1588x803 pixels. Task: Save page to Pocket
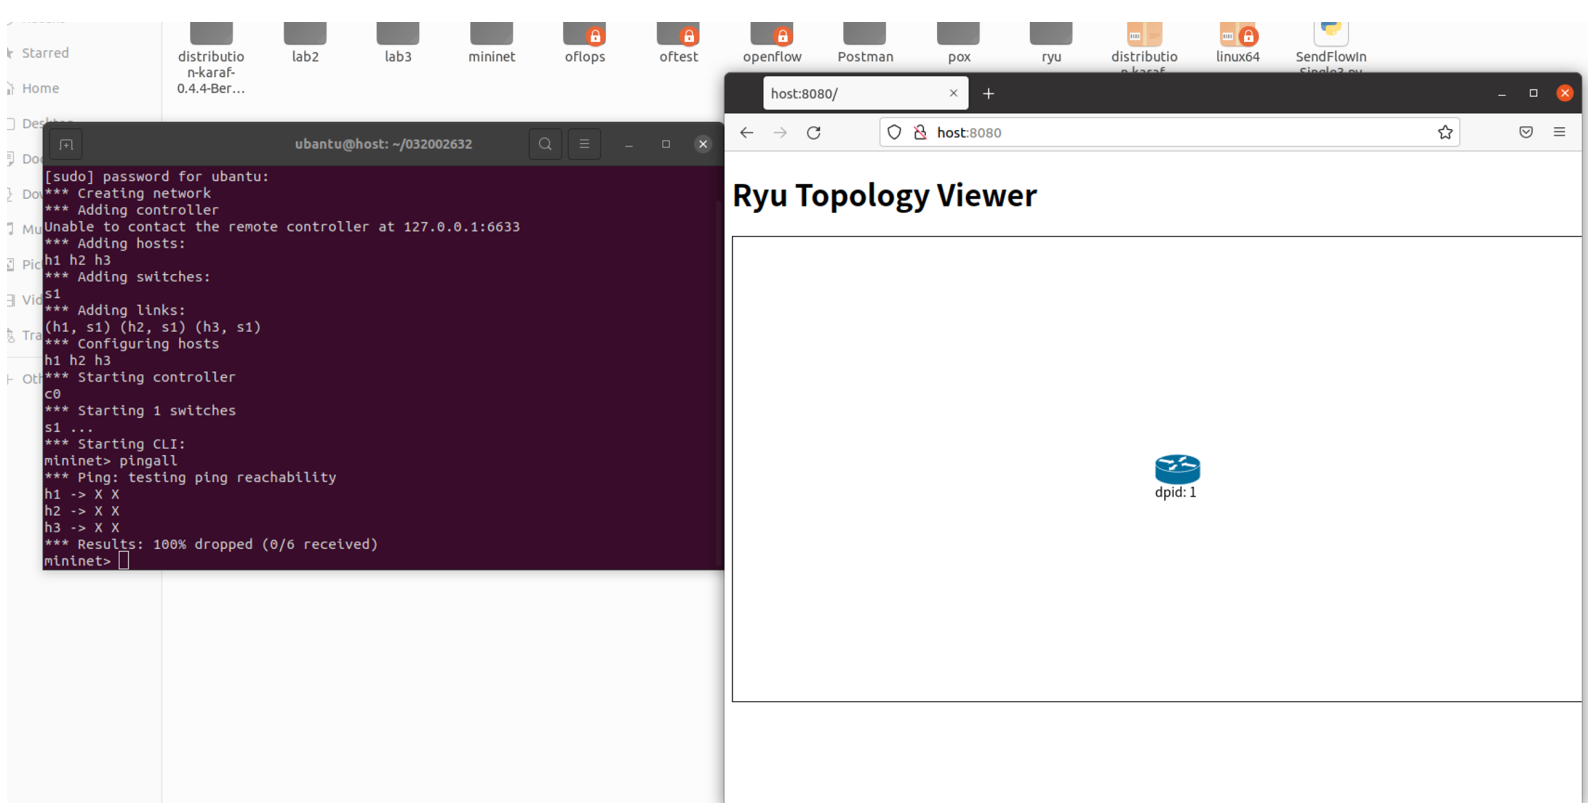1526,132
